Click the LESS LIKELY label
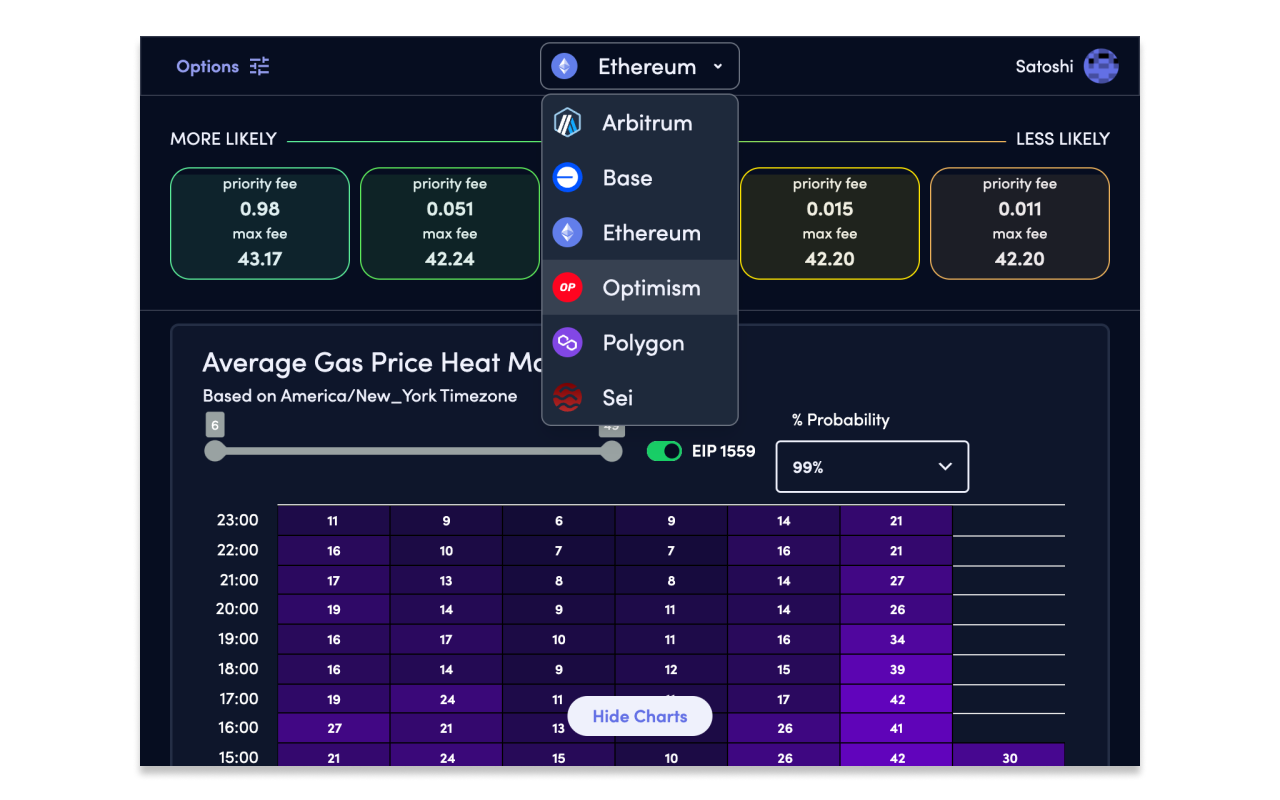Viewport: 1280px width, 800px height. pyautogui.click(x=1063, y=139)
